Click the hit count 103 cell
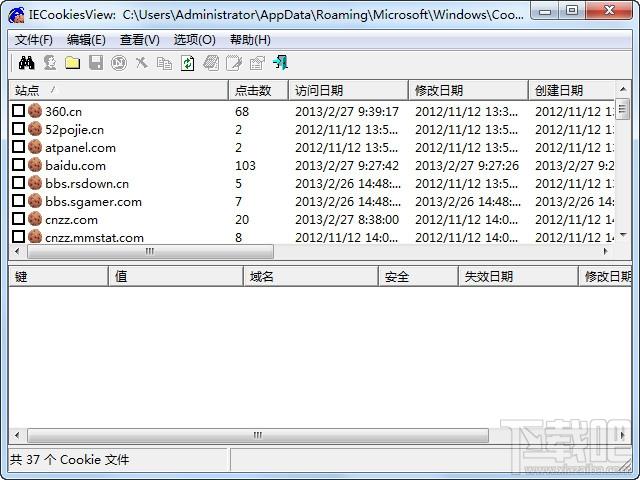 point(245,165)
